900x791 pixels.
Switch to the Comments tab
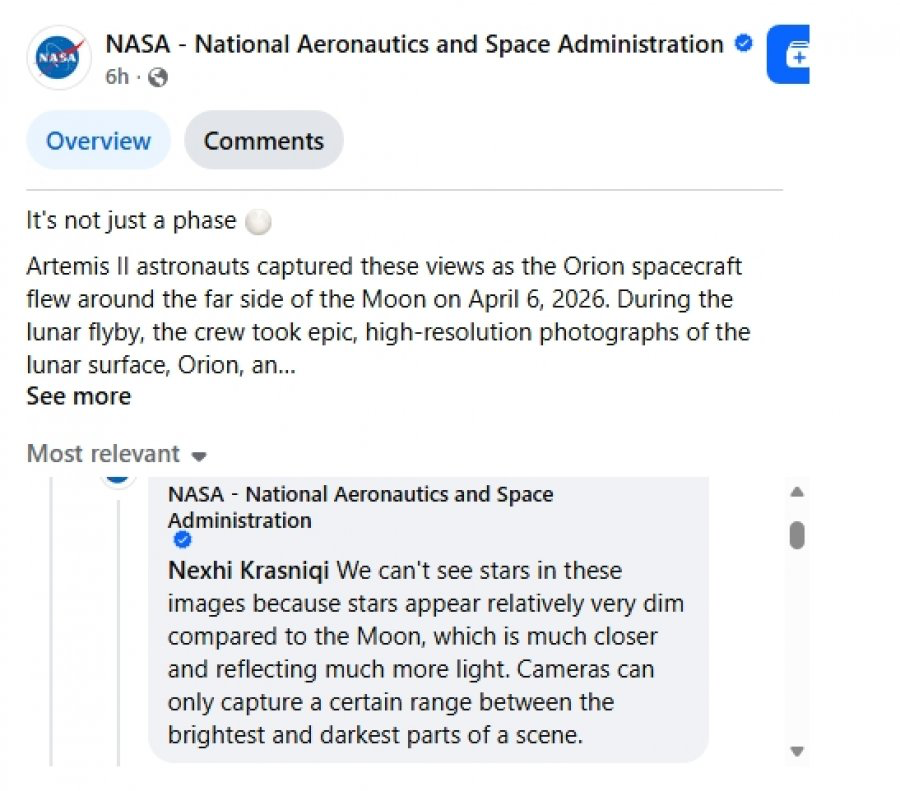(x=264, y=141)
